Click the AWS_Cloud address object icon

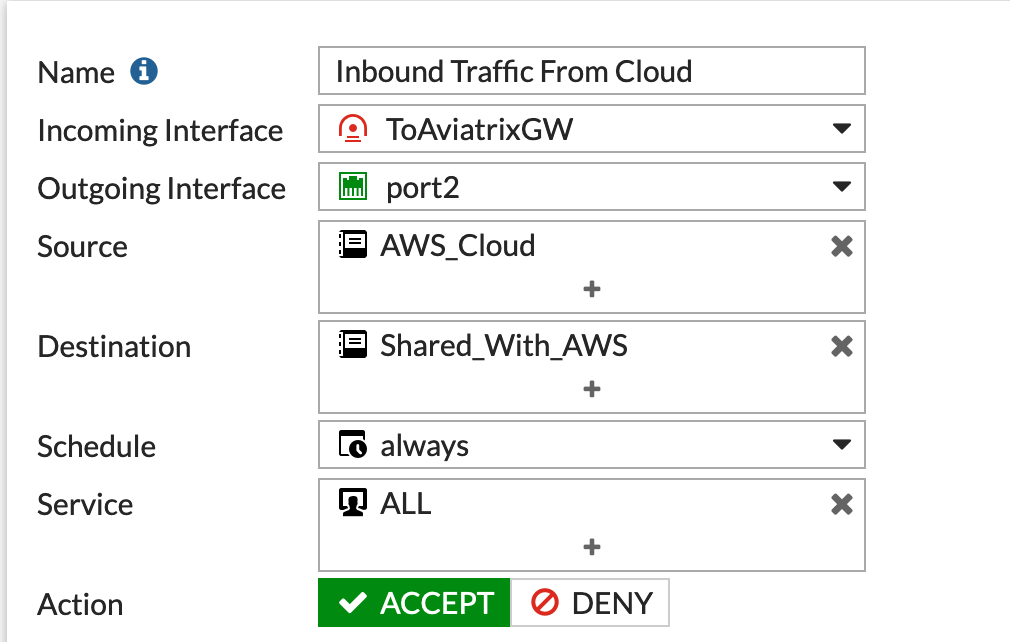[x=350, y=245]
